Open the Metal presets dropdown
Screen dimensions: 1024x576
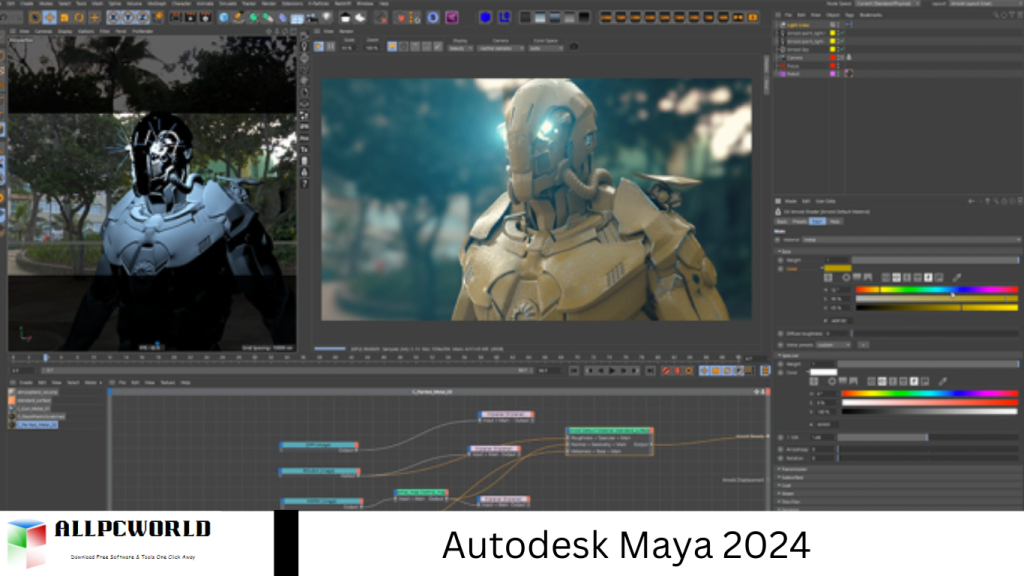834,345
